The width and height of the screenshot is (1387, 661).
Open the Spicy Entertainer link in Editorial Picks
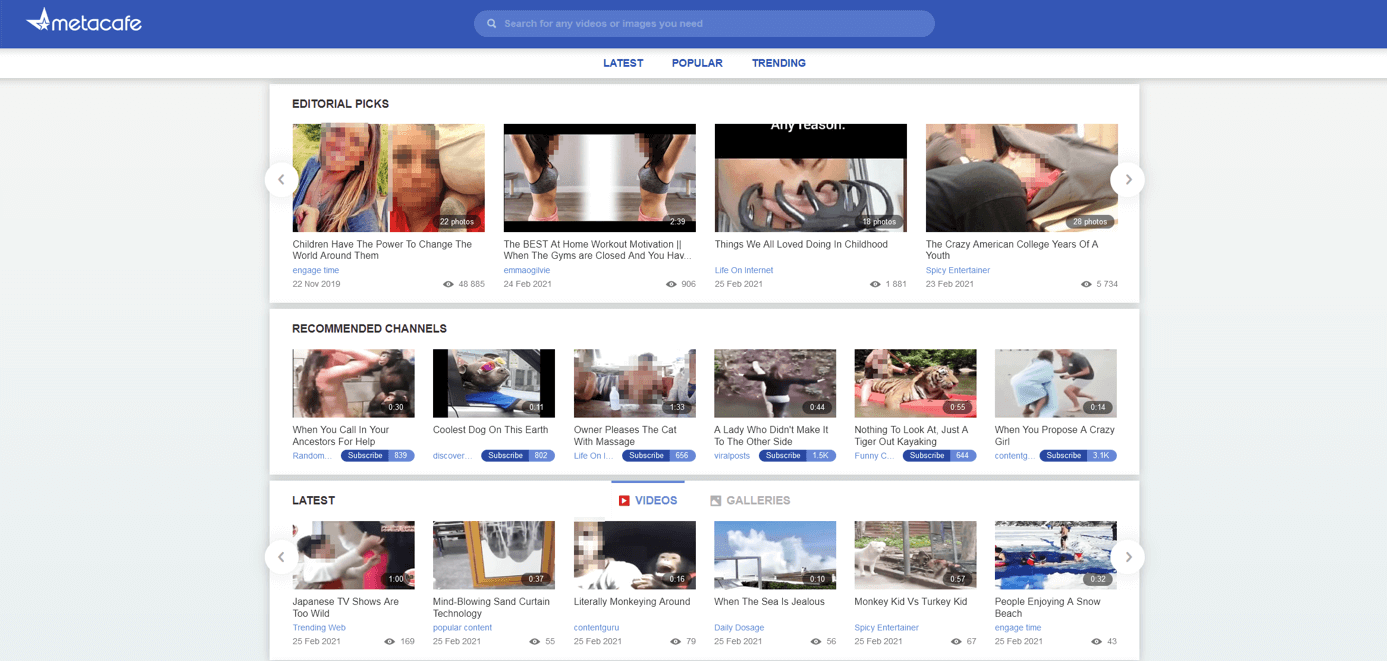click(x=957, y=270)
